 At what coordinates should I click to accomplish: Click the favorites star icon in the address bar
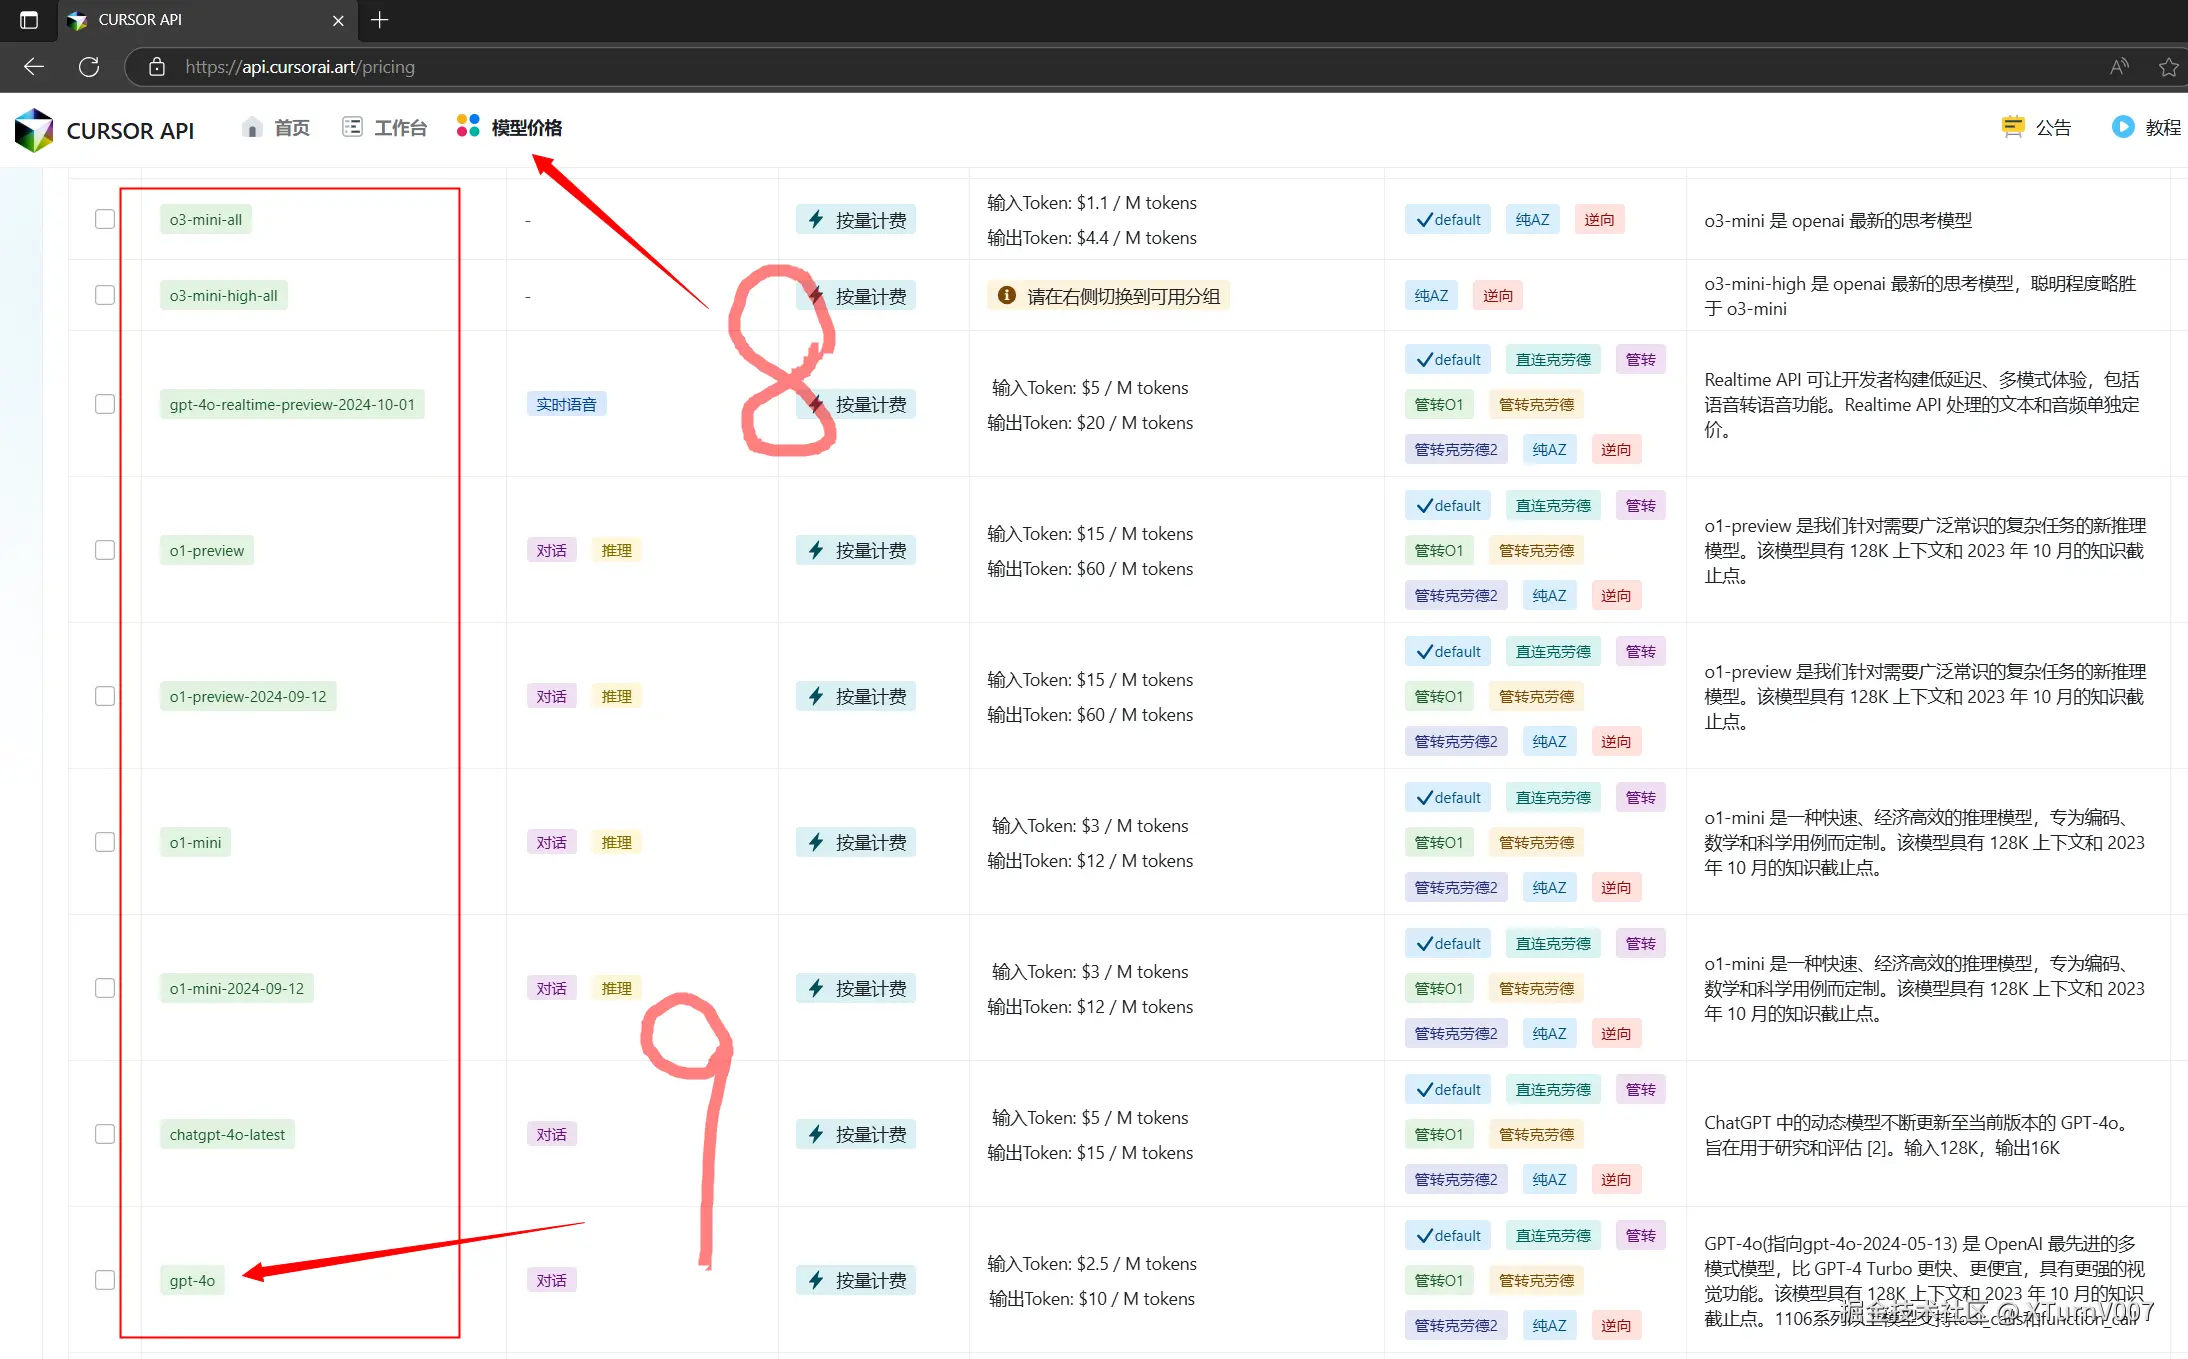click(x=2168, y=67)
